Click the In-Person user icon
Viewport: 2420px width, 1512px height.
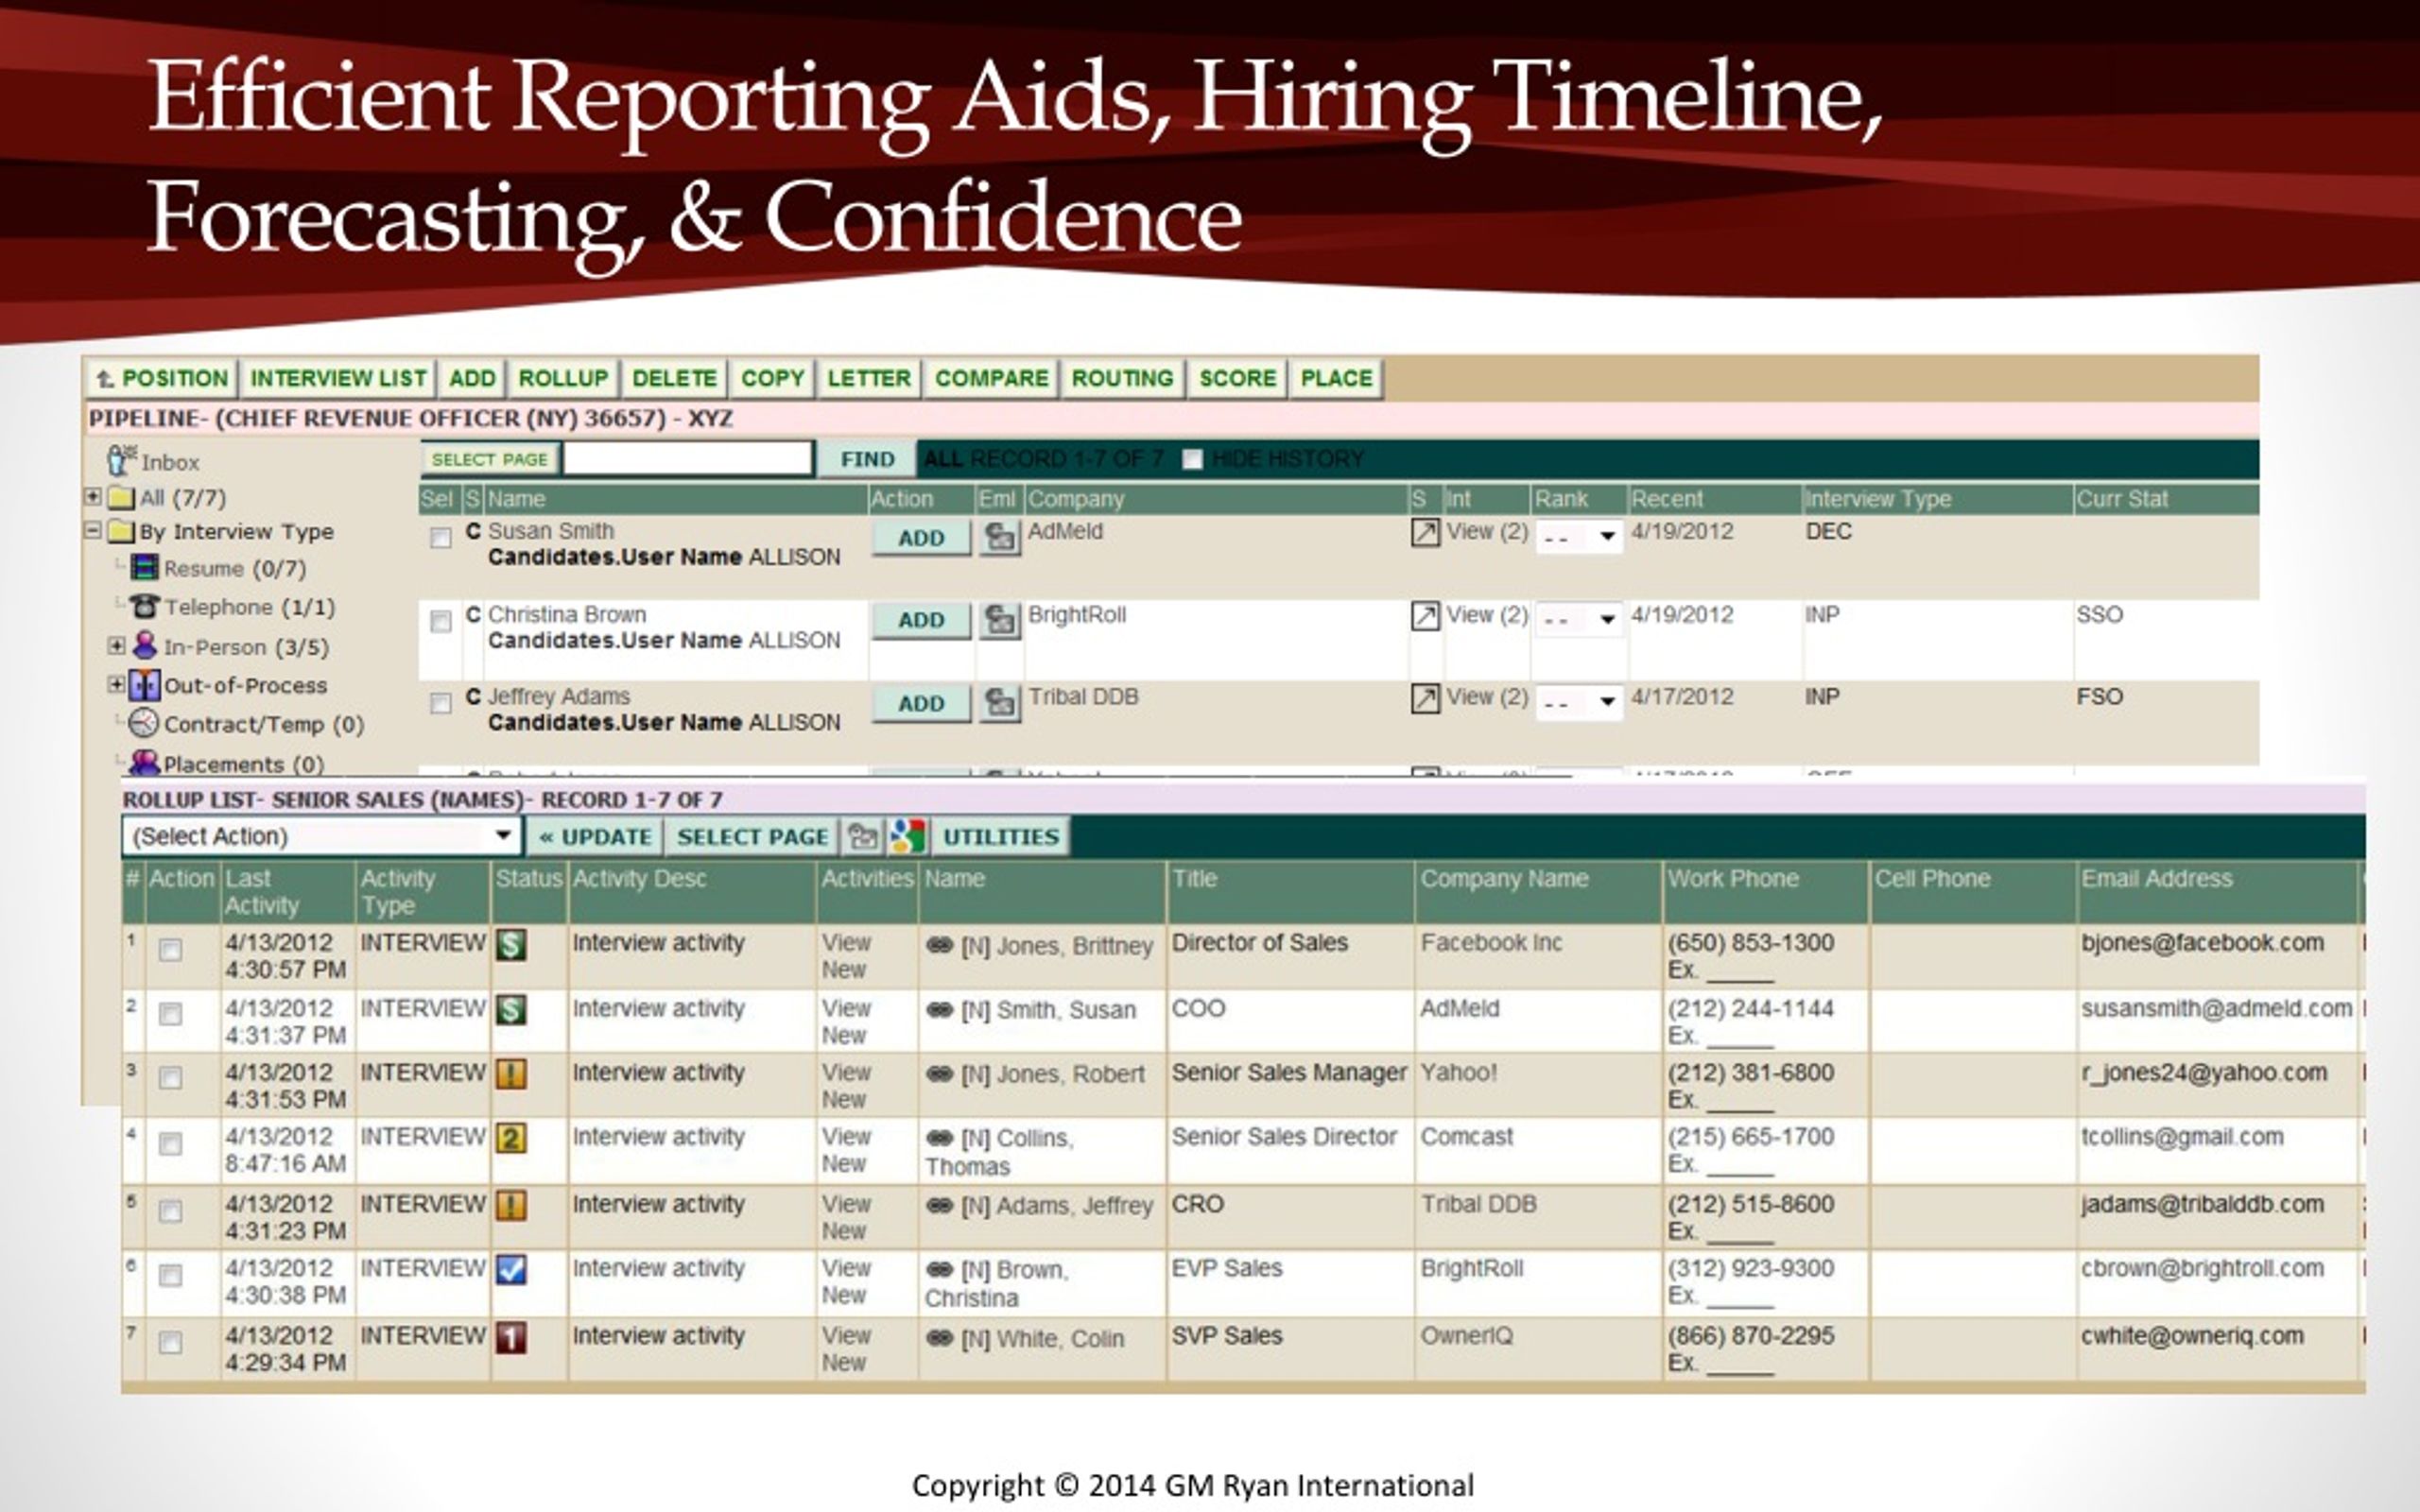click(x=145, y=646)
